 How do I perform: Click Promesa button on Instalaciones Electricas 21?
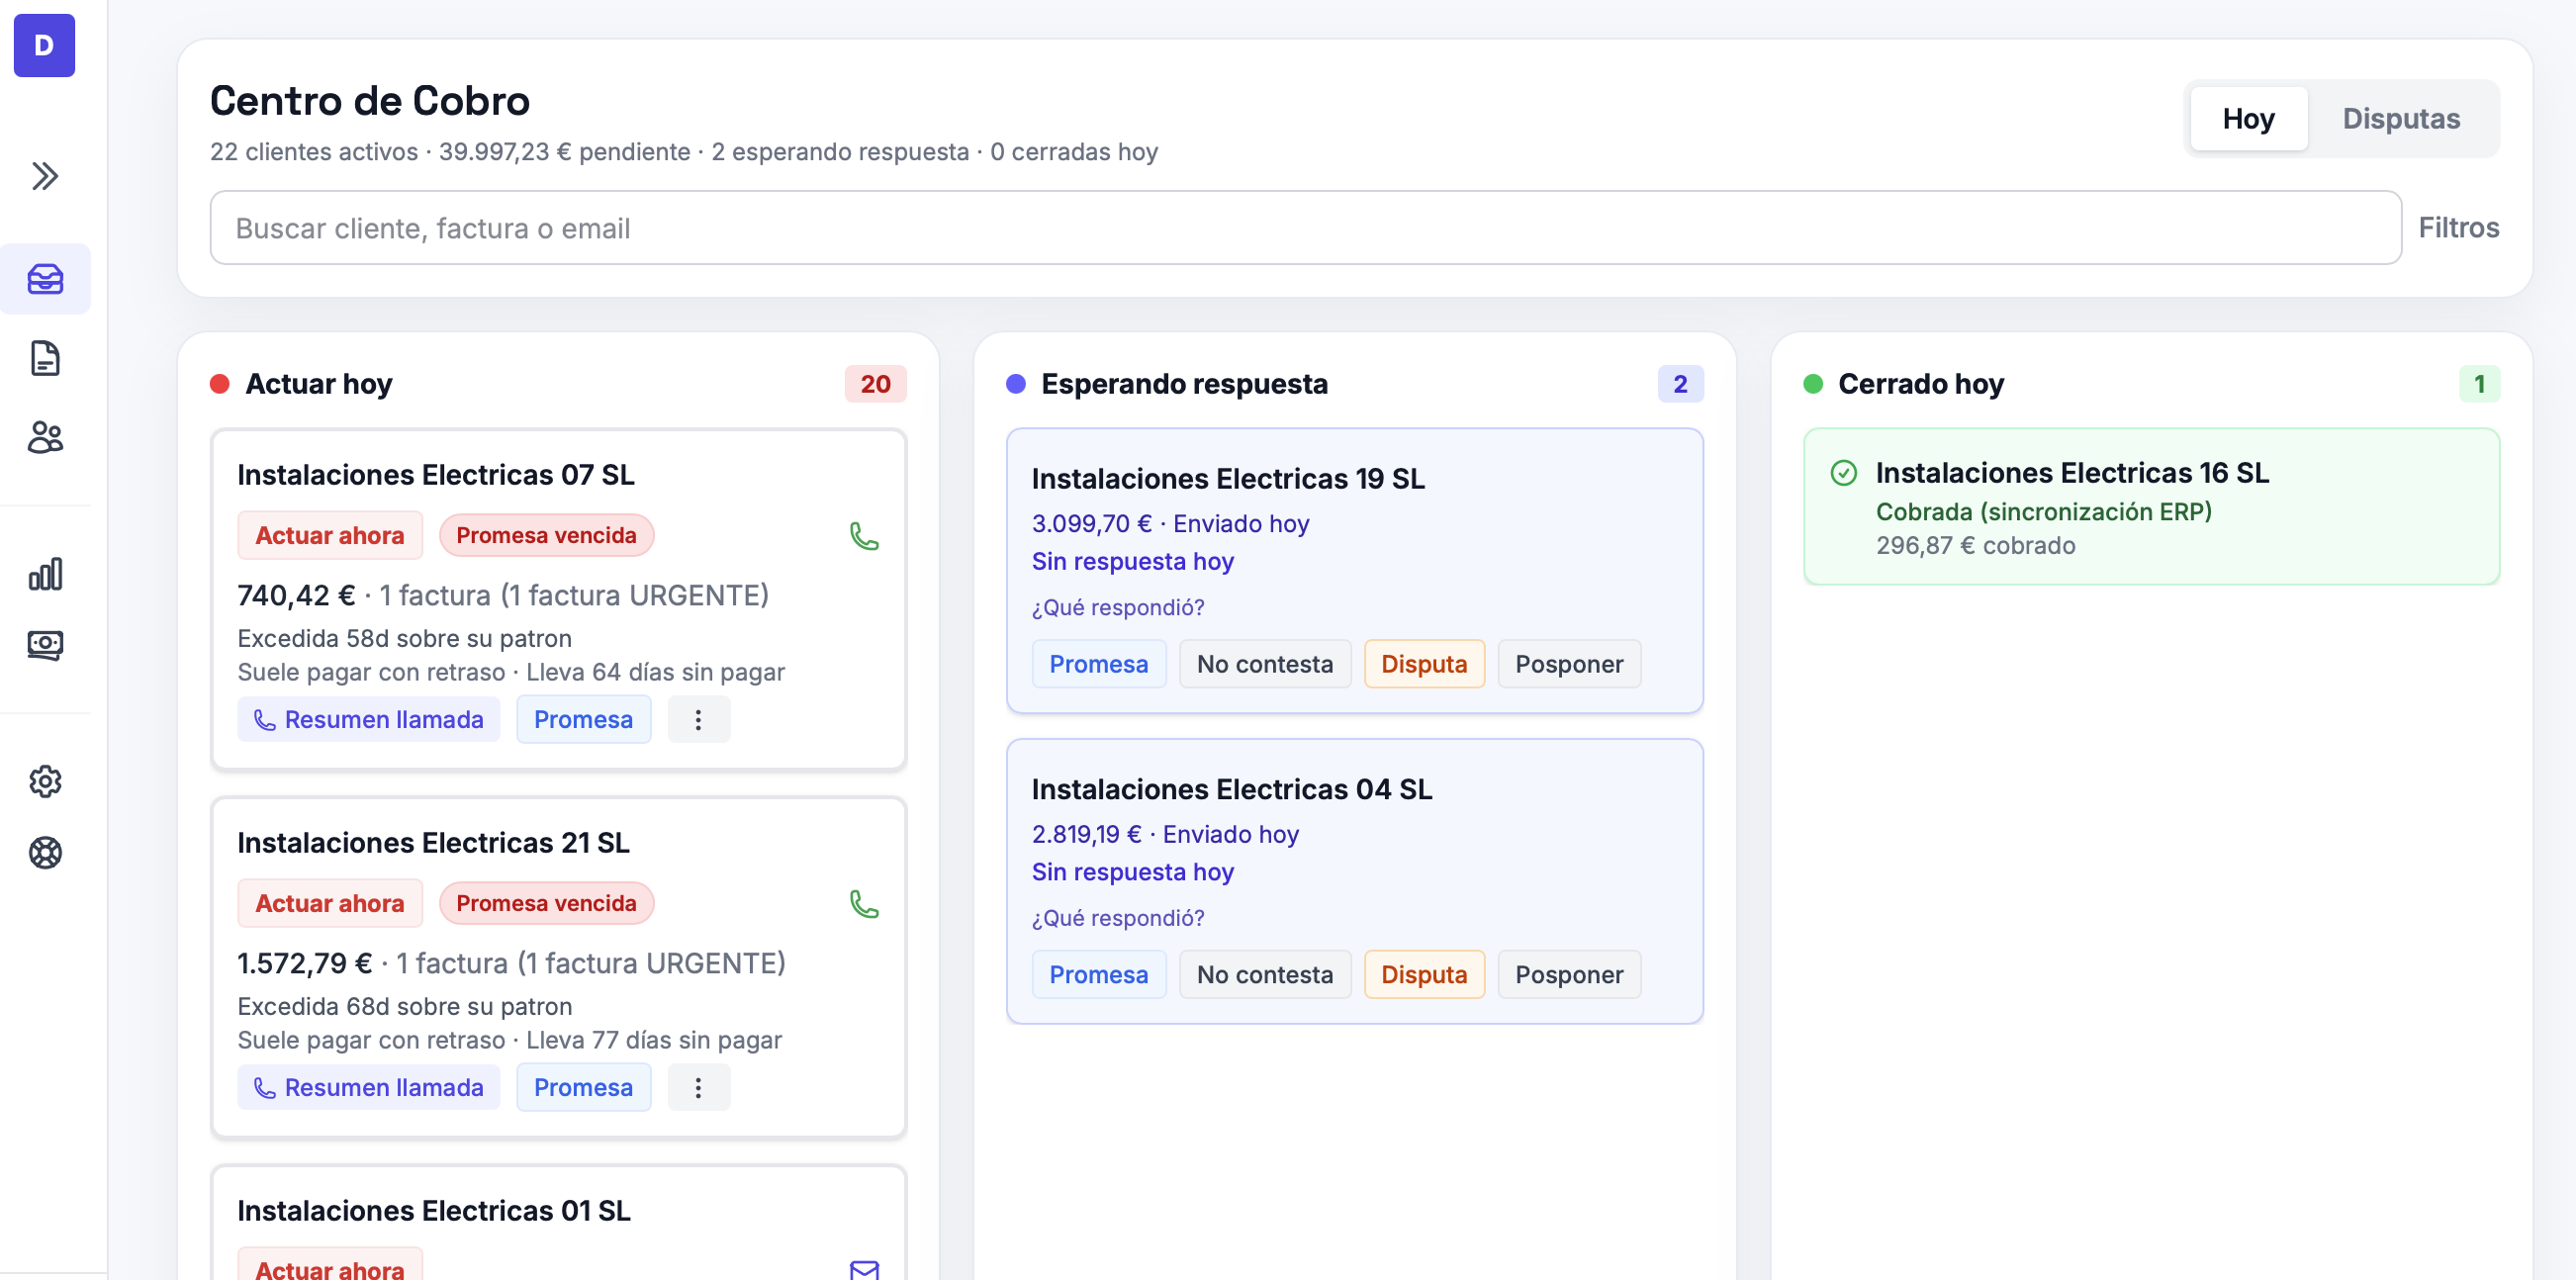point(583,1087)
